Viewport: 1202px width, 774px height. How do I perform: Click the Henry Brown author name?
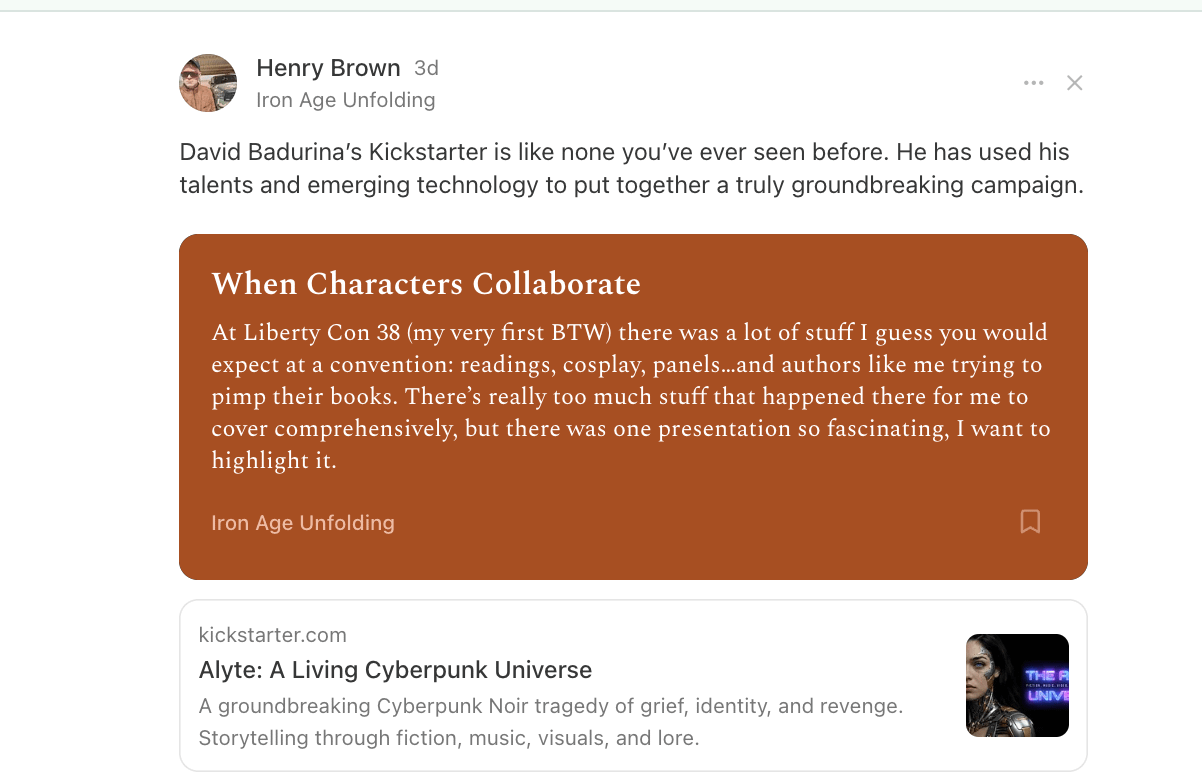click(x=328, y=68)
